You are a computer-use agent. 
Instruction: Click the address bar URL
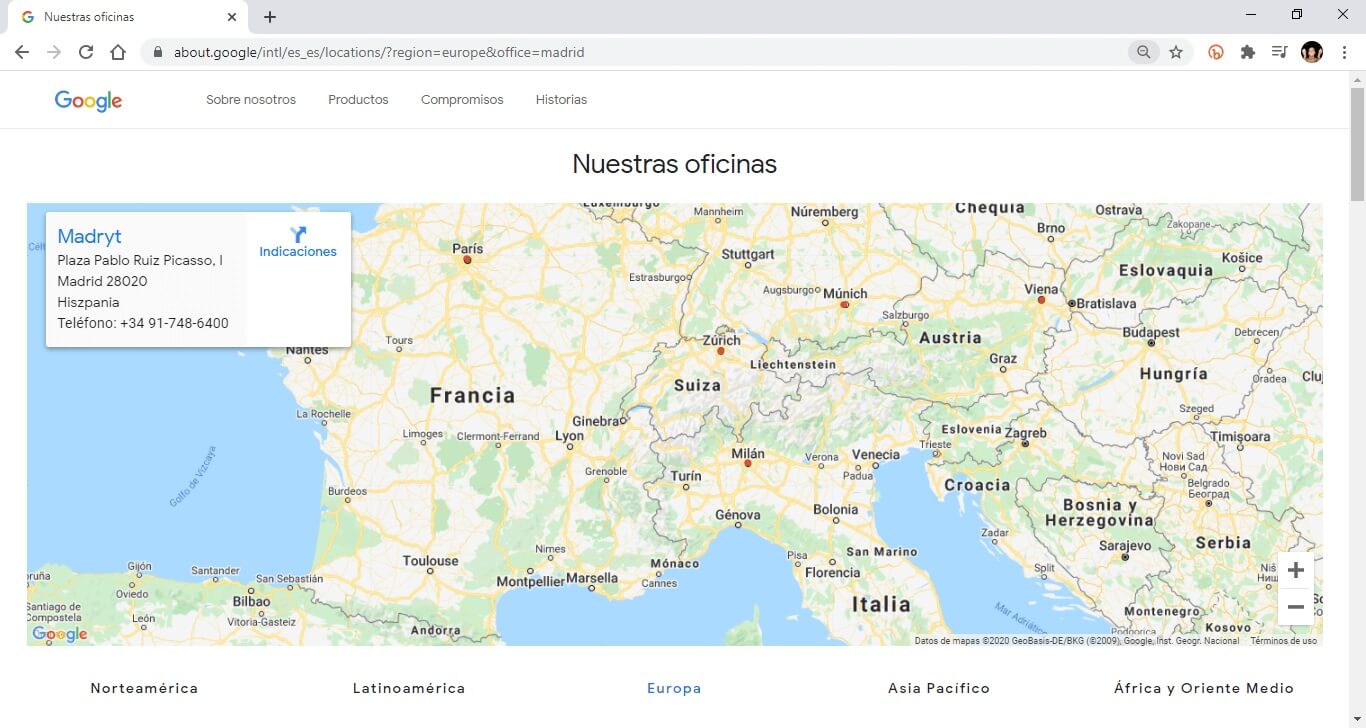(379, 52)
